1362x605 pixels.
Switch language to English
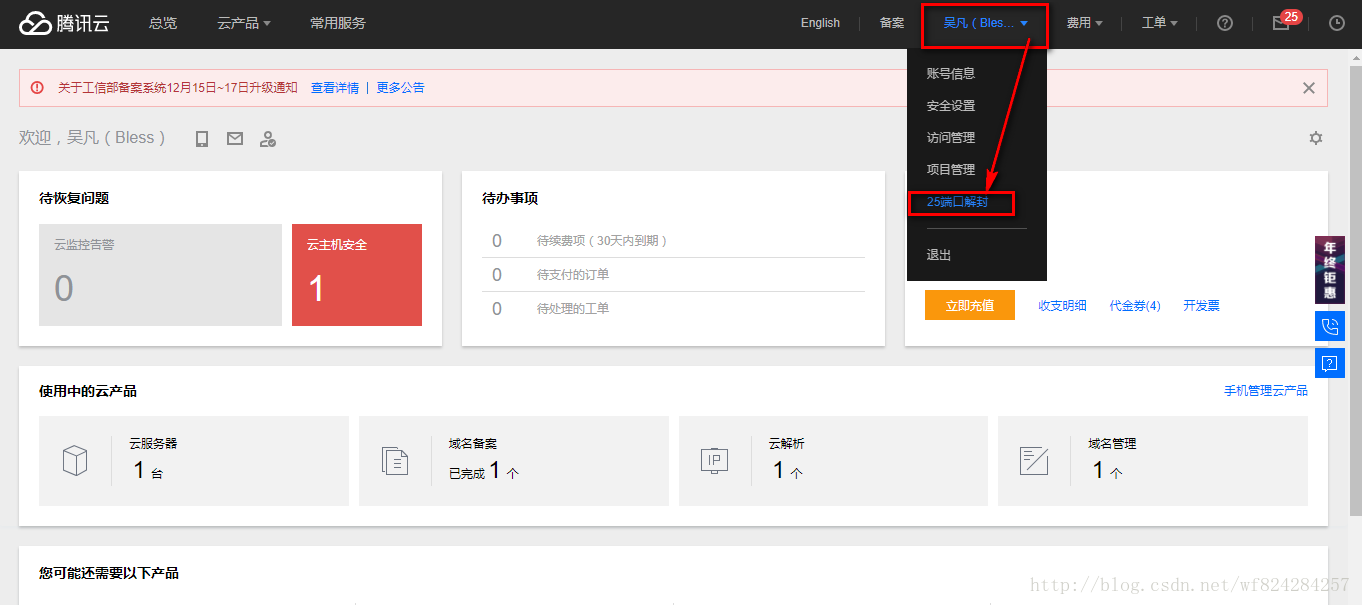(820, 23)
